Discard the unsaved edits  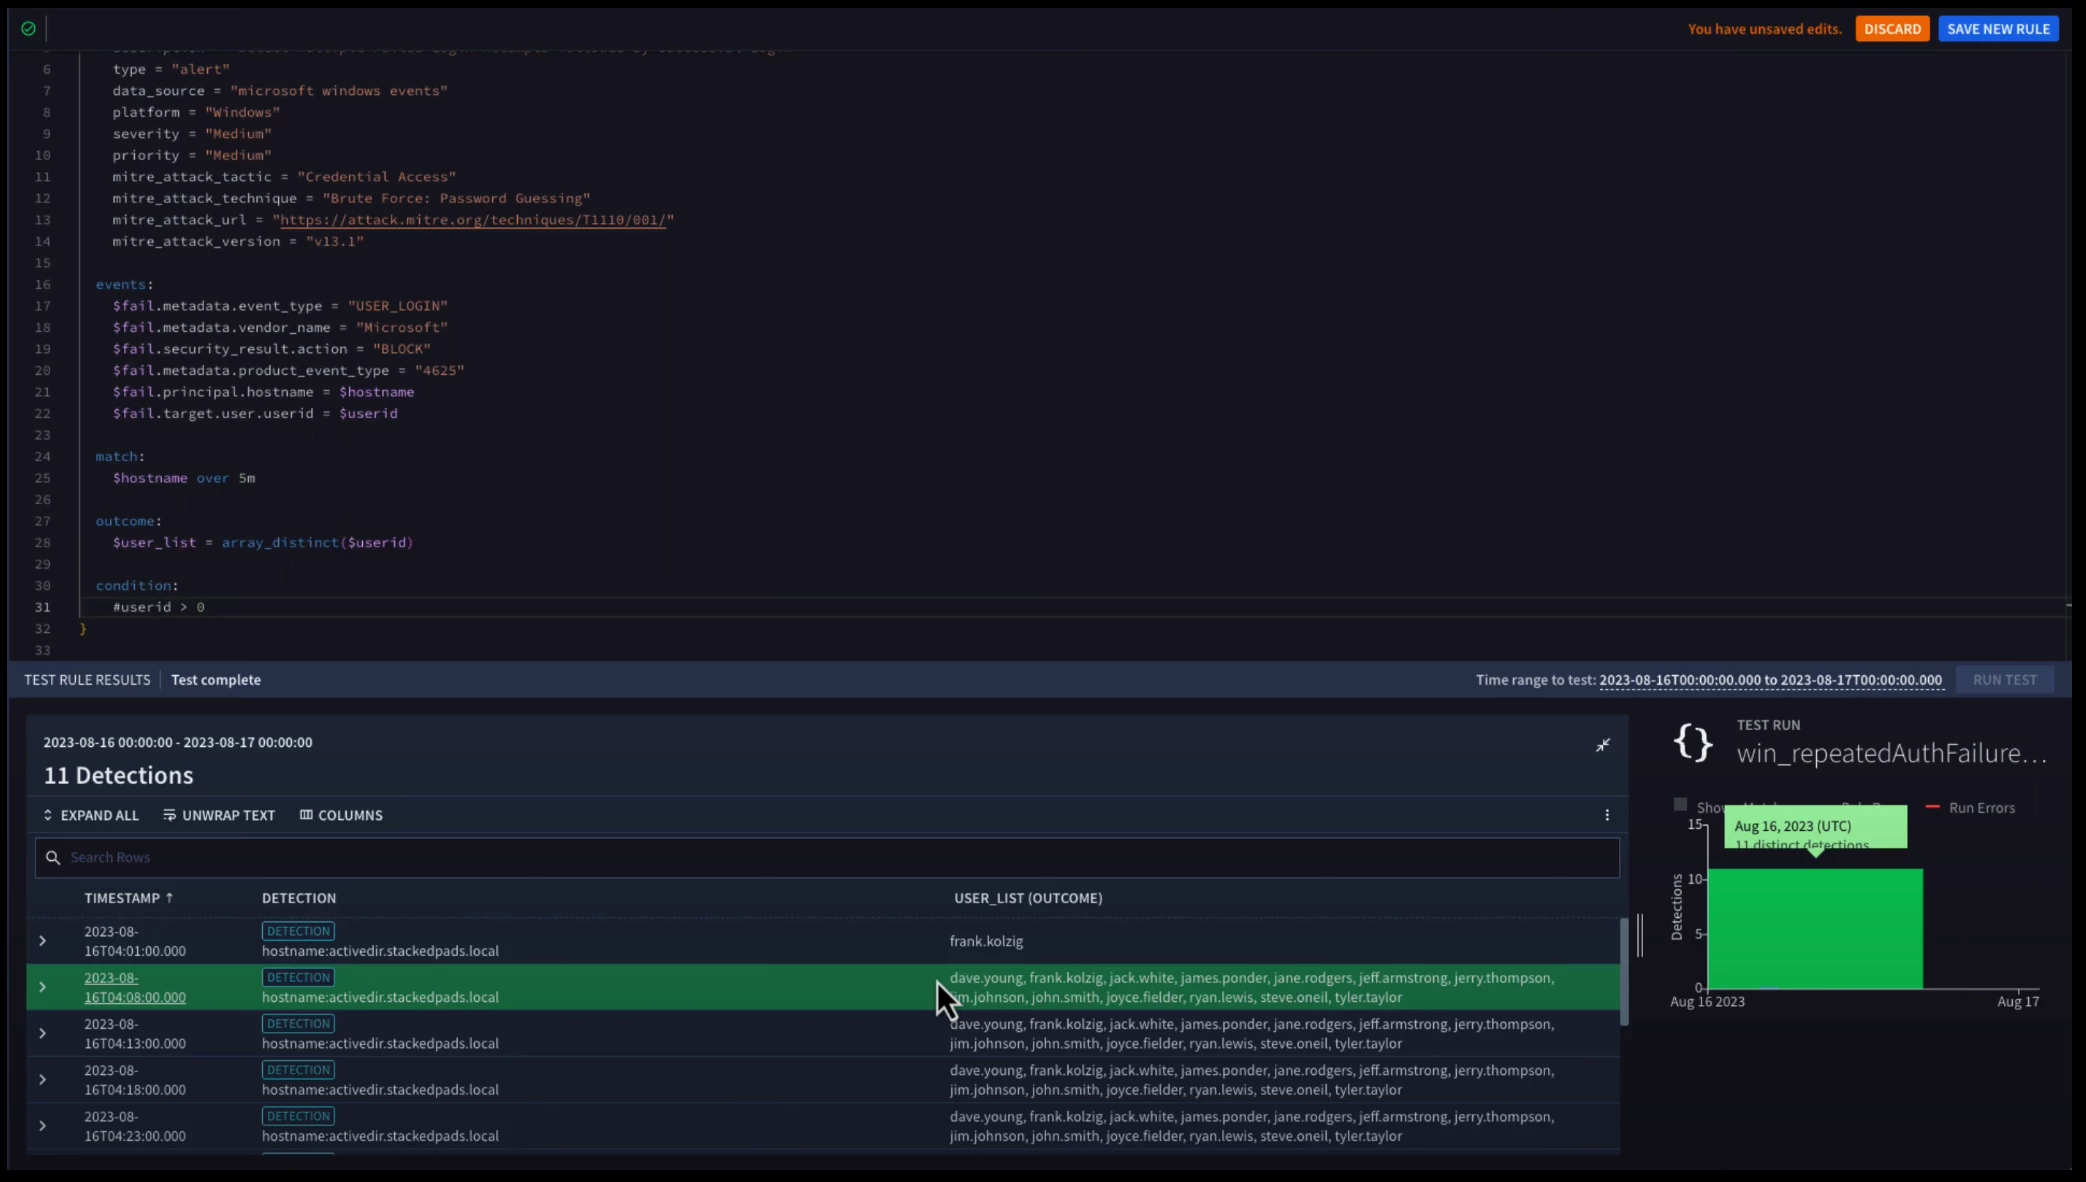(1891, 29)
